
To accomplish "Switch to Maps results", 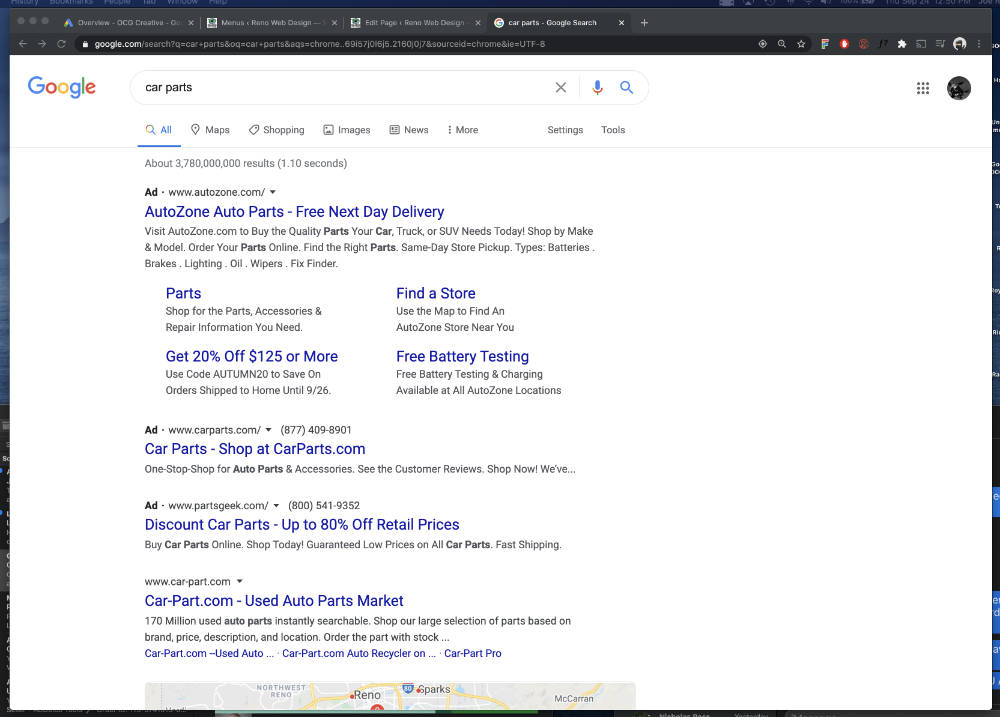I will pos(210,129).
